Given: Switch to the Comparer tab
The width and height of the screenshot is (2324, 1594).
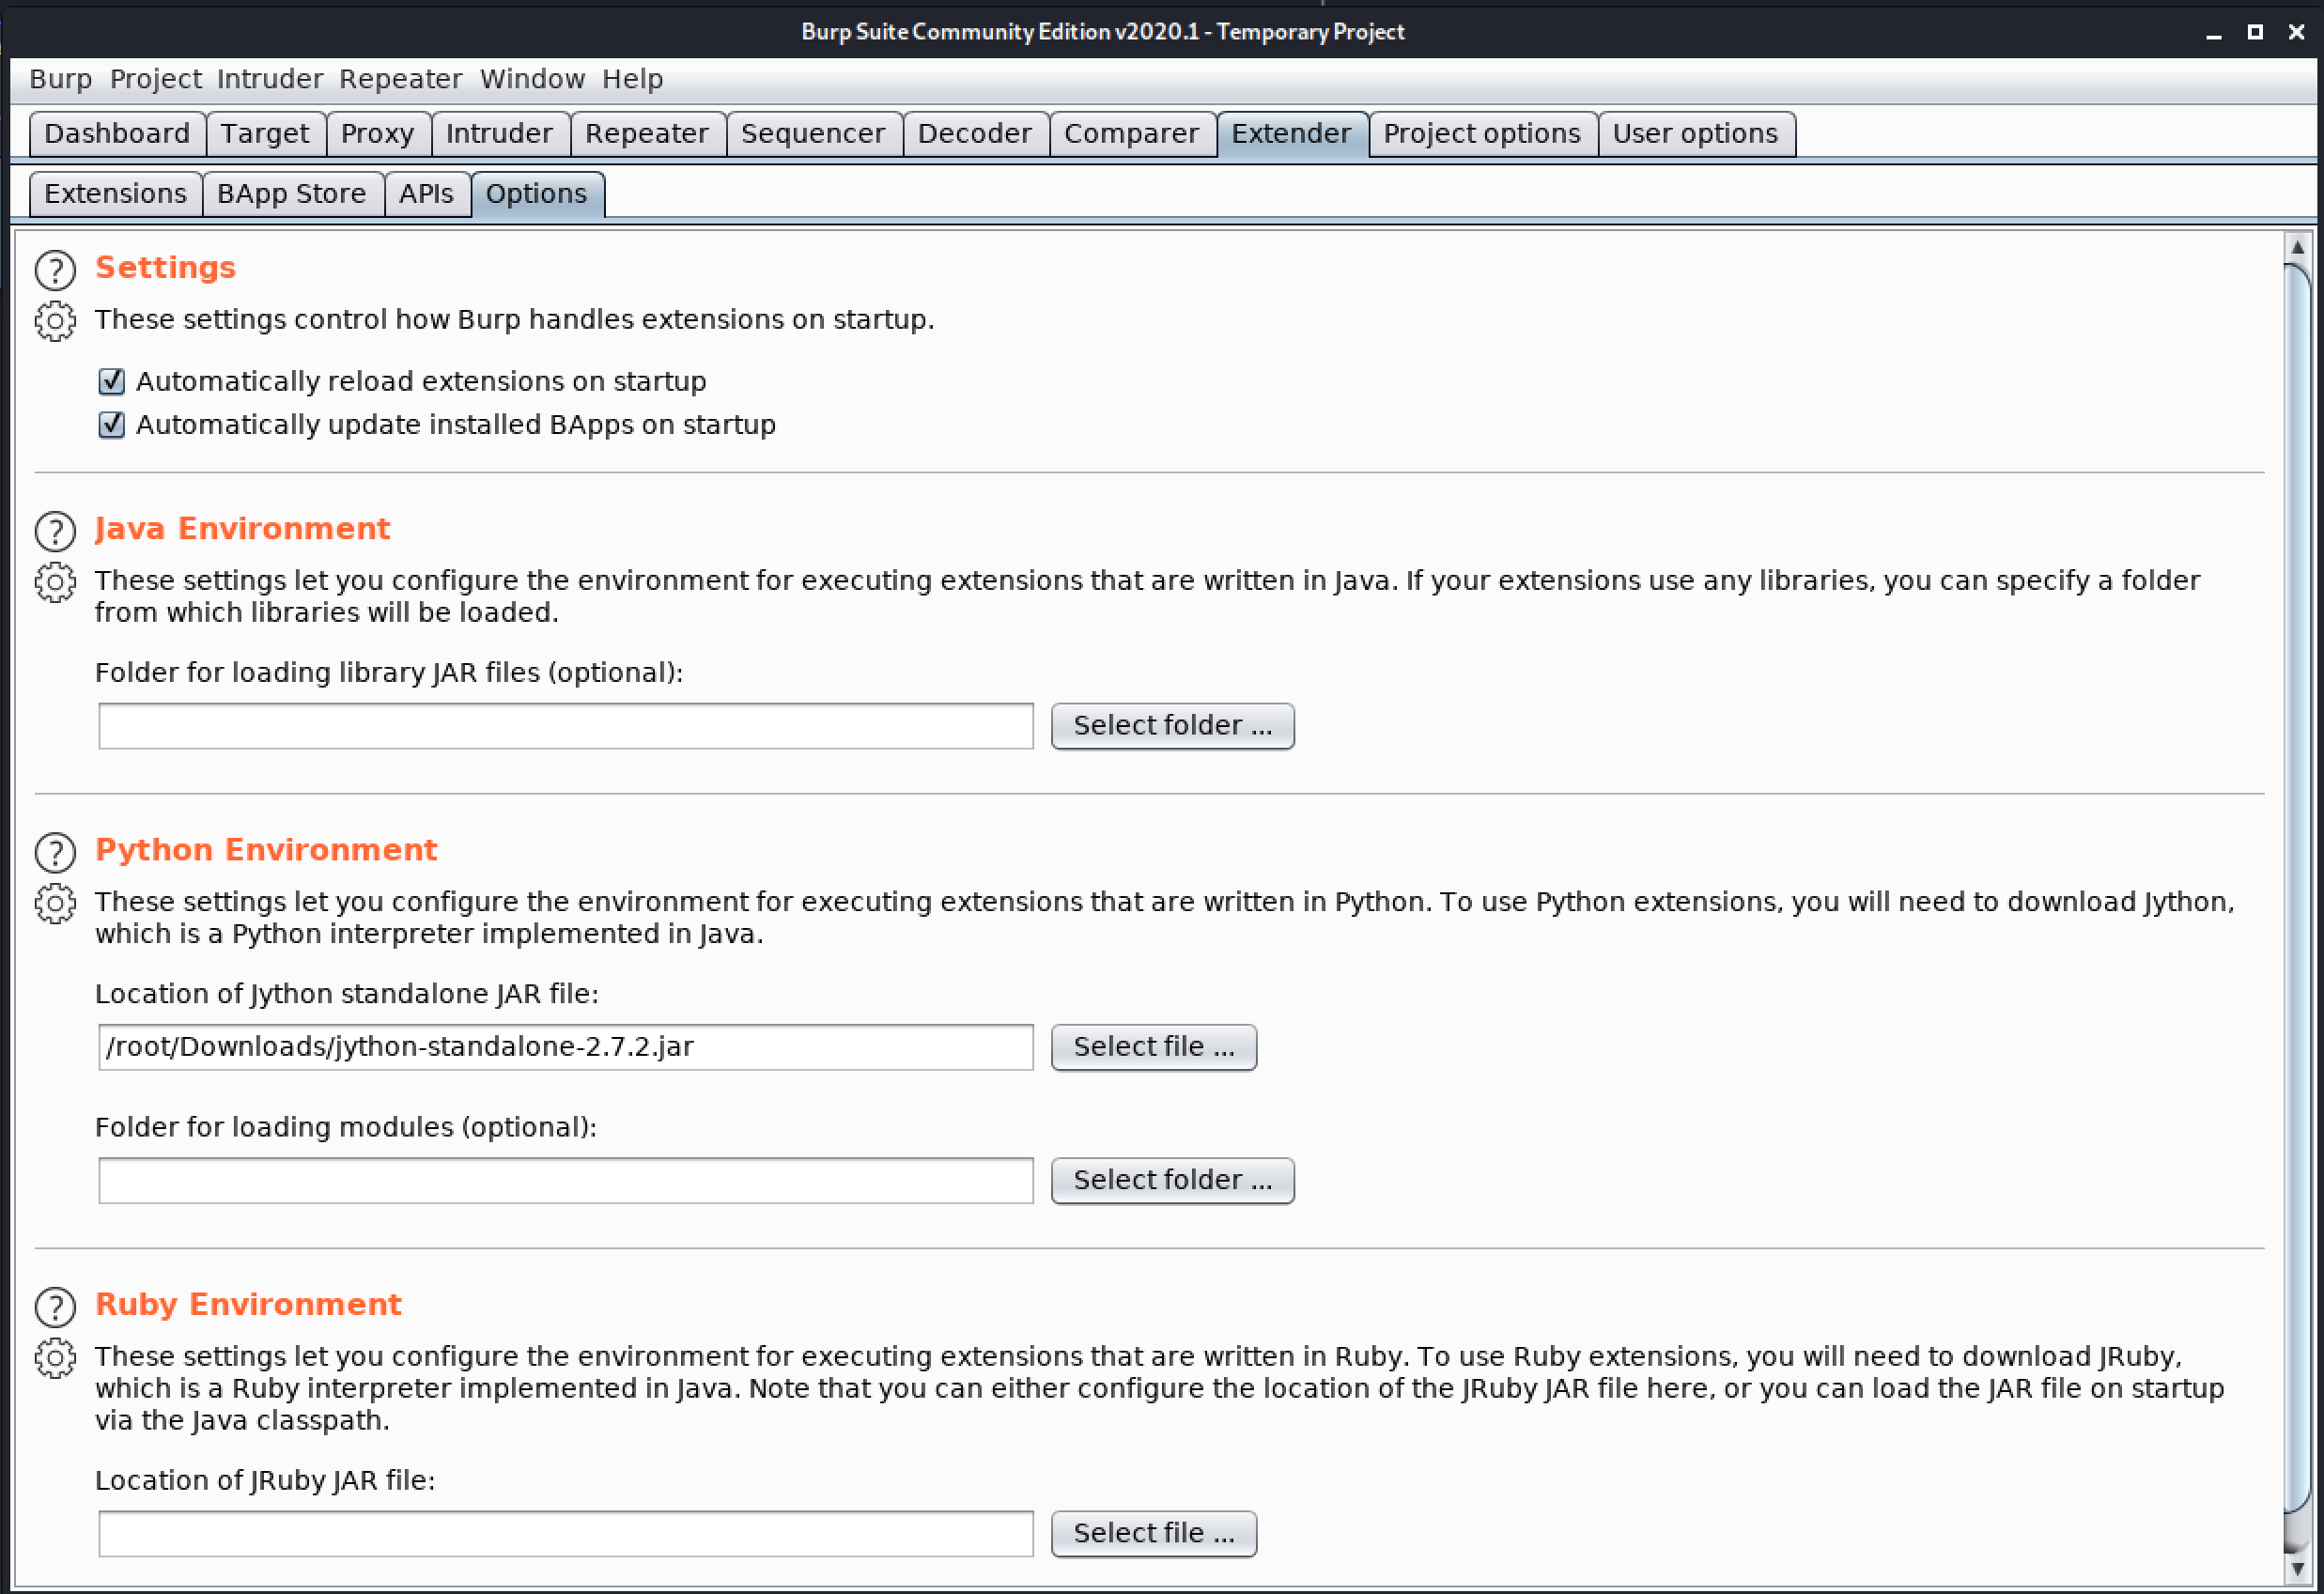Looking at the screenshot, I should [1132, 134].
